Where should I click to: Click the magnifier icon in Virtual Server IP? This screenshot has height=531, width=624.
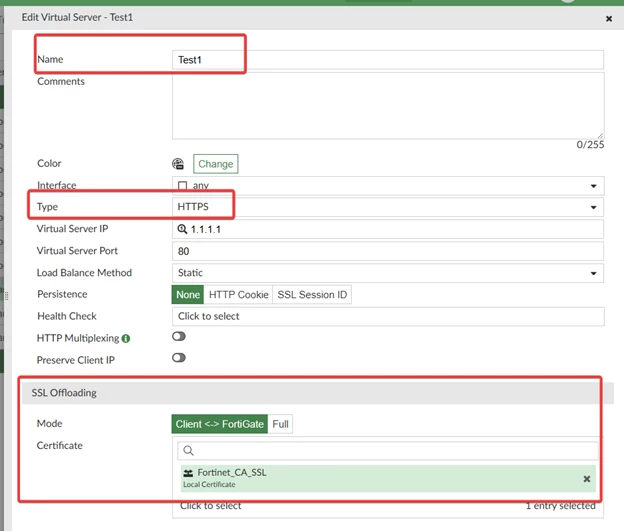point(182,229)
